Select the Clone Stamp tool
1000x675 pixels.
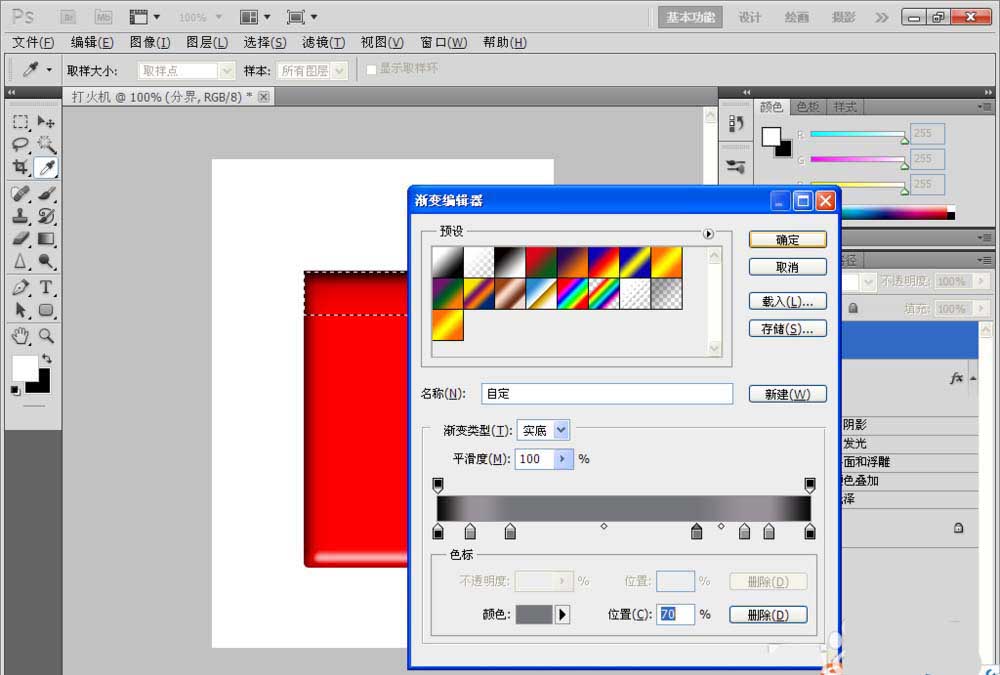[x=19, y=215]
